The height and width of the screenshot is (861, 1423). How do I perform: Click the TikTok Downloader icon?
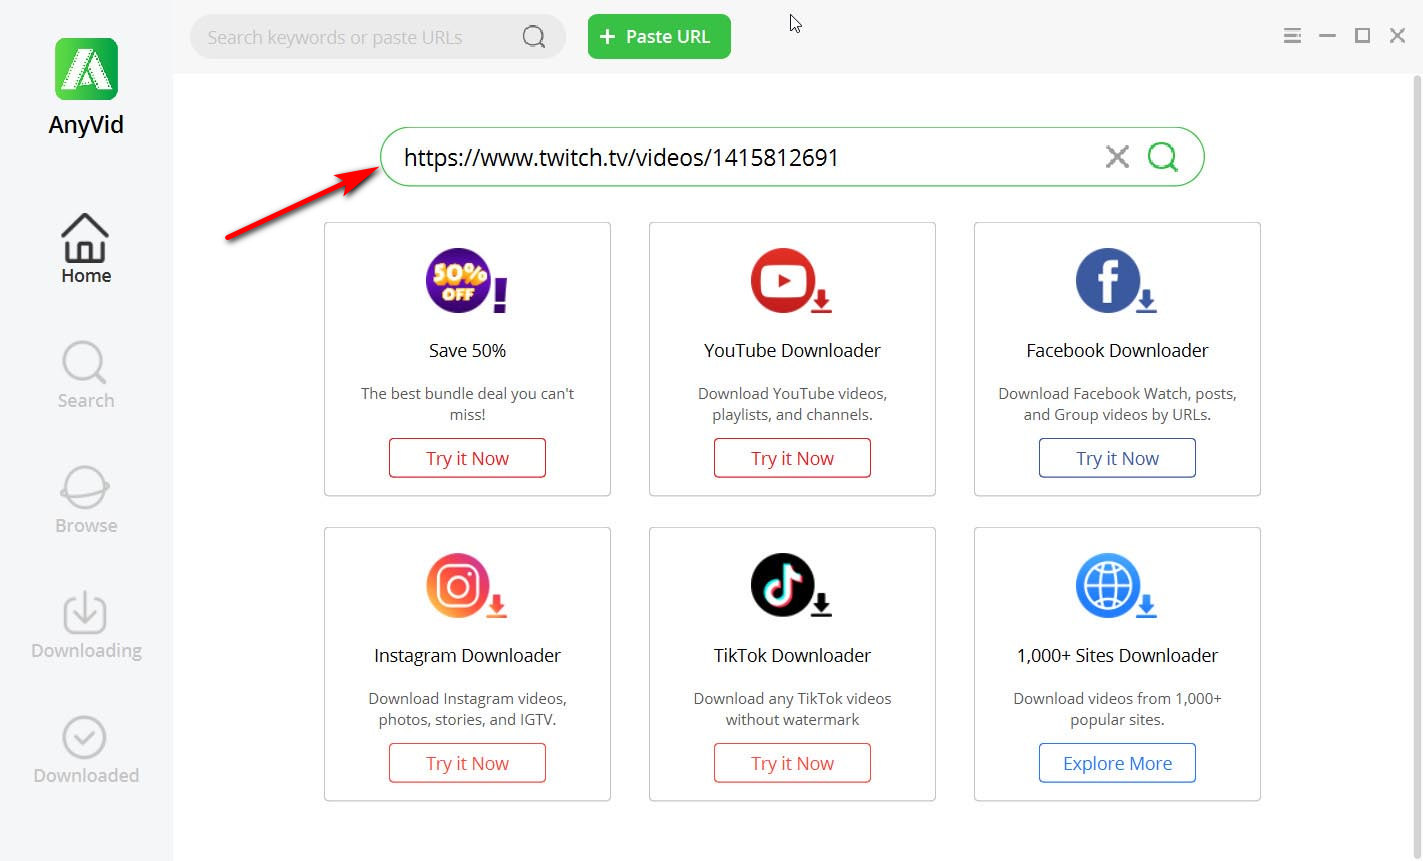point(785,586)
